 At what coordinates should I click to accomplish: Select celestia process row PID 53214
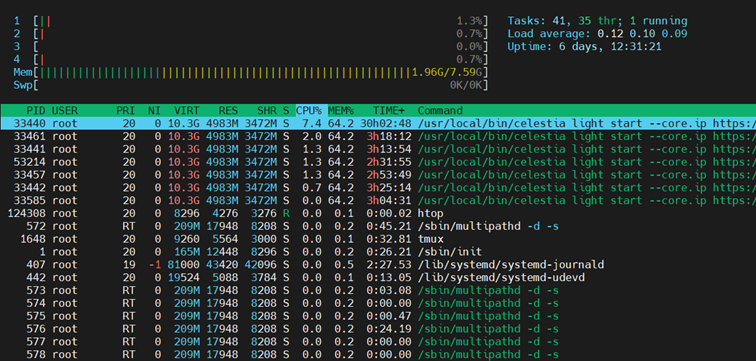[x=378, y=162]
